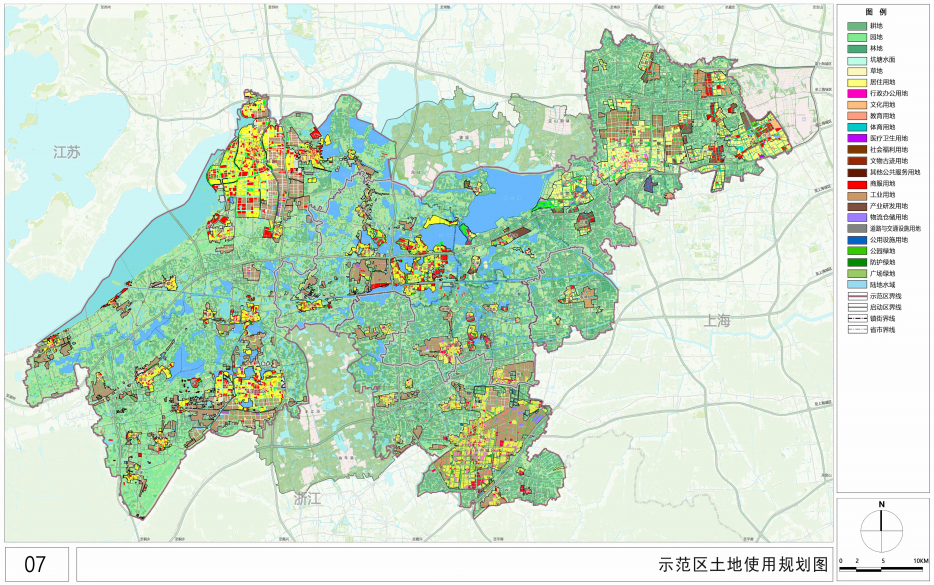The width and height of the screenshot is (934, 585).
Task: Select the purple 医疗卫生用地 swatch
Action: pos(857,139)
